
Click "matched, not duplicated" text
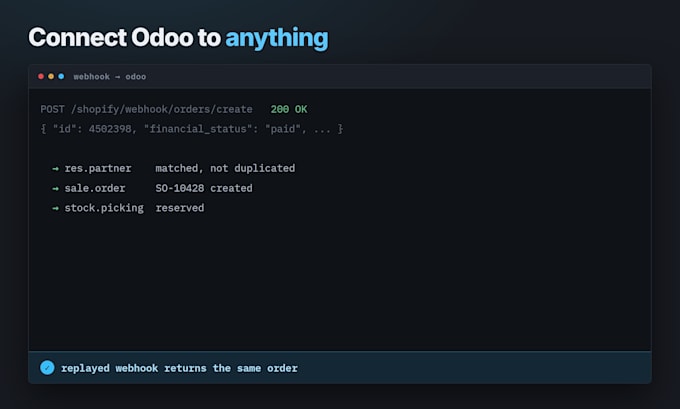(x=225, y=168)
